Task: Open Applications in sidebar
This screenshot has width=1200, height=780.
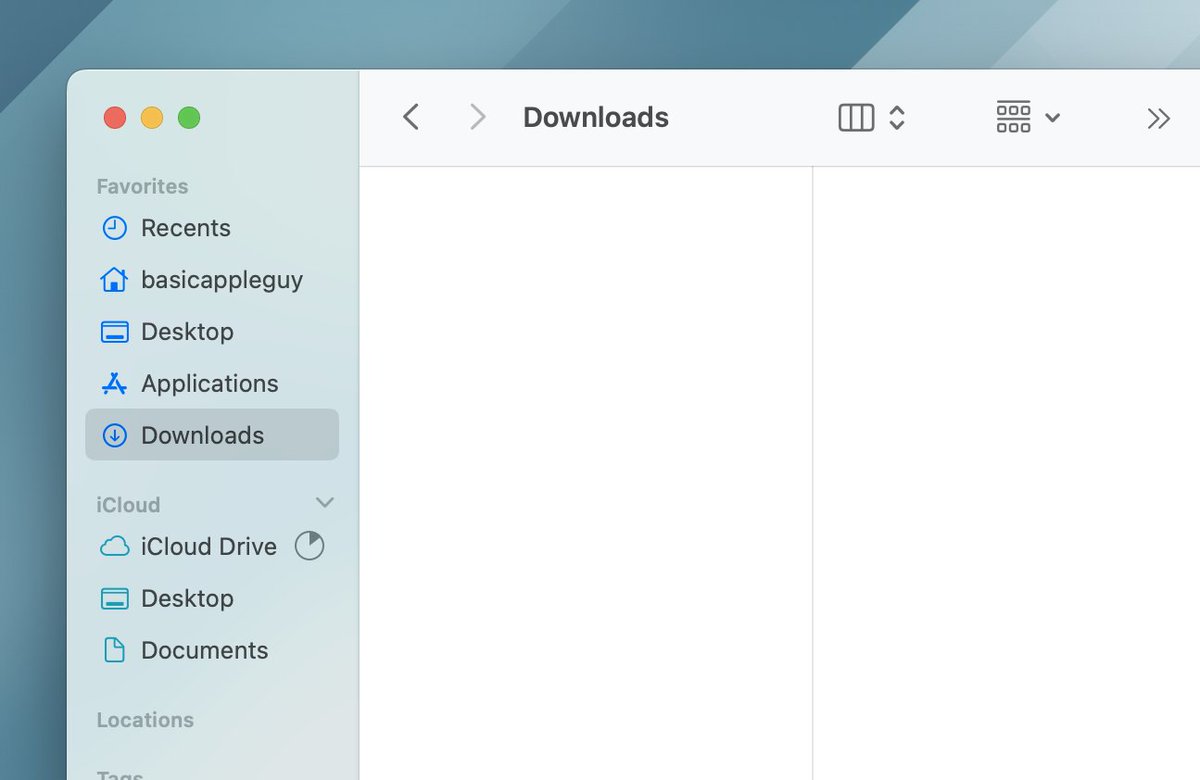Action: point(212,384)
